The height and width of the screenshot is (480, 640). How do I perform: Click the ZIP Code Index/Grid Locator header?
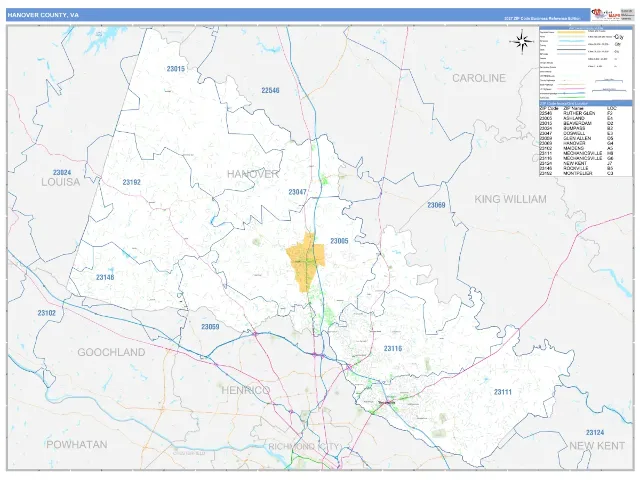pyautogui.click(x=585, y=104)
